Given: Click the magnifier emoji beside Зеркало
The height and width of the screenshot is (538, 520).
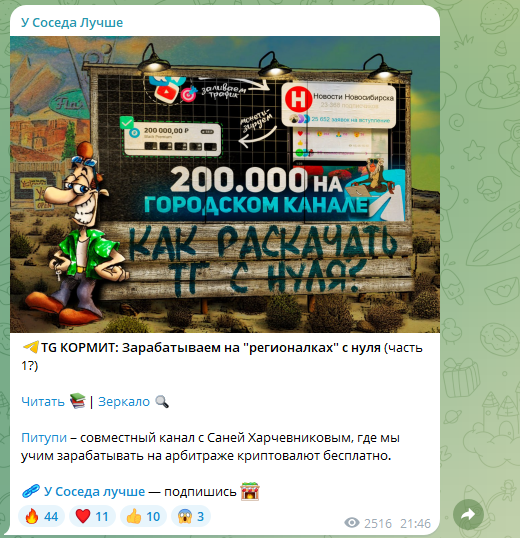Looking at the screenshot, I should click(162, 401).
